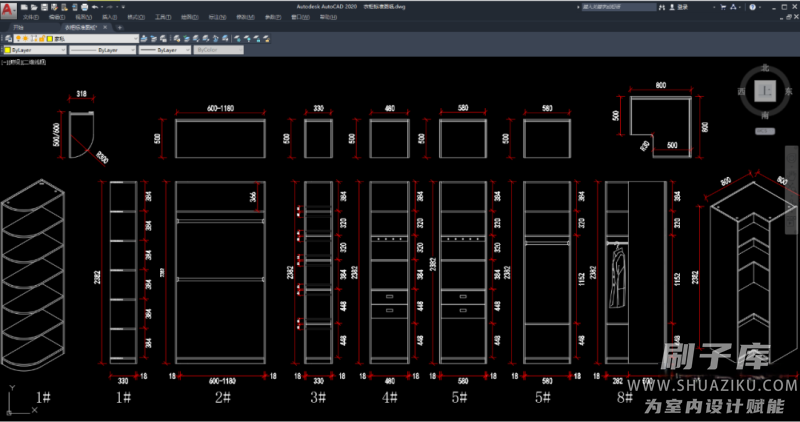Open the Layer Properties manager icon

(x=7, y=39)
